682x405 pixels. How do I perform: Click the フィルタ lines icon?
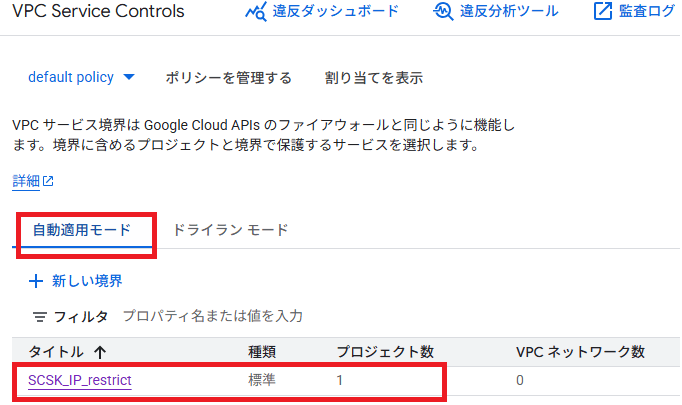click(x=40, y=316)
